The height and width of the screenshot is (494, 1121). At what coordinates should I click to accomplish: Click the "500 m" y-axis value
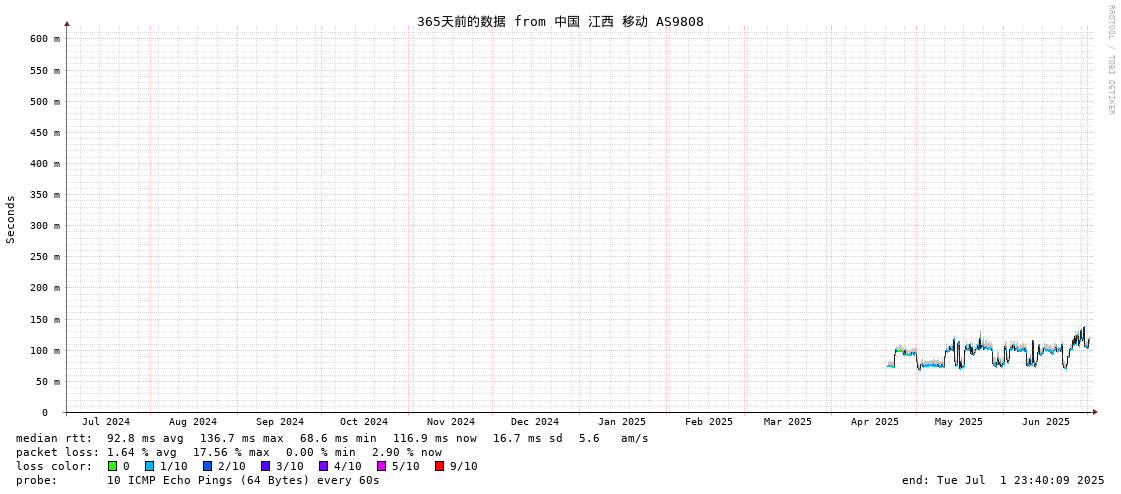point(44,101)
